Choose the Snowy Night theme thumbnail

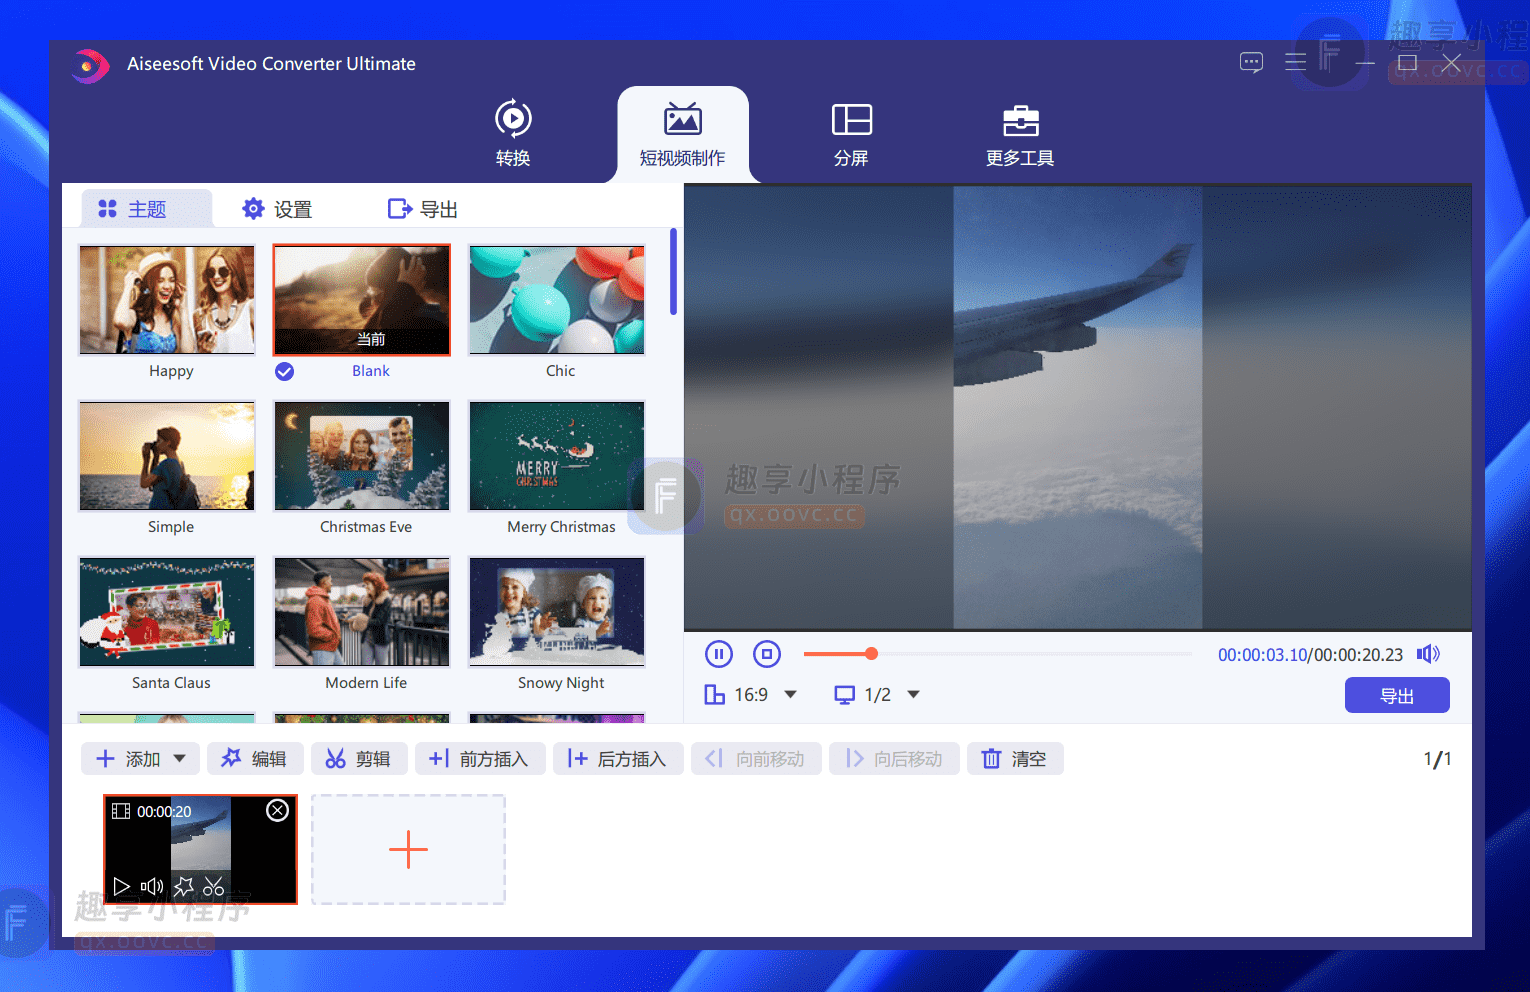tap(557, 612)
